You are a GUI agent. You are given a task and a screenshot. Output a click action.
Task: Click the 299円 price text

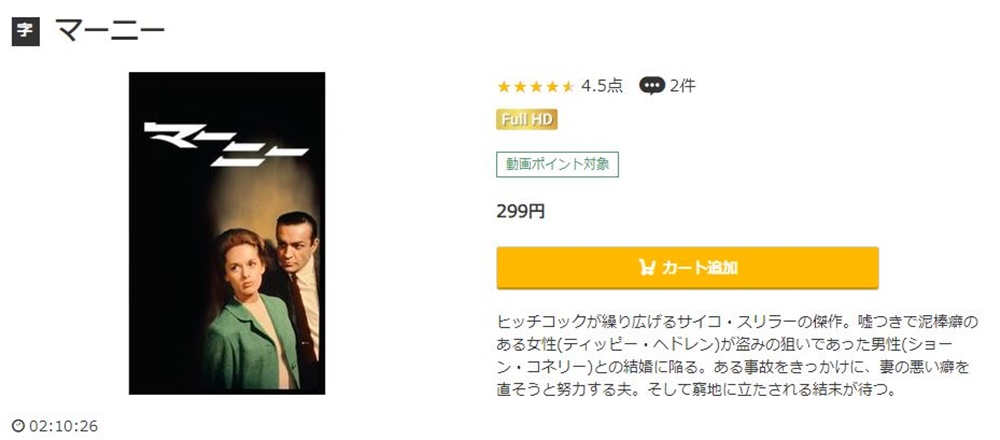[520, 211]
